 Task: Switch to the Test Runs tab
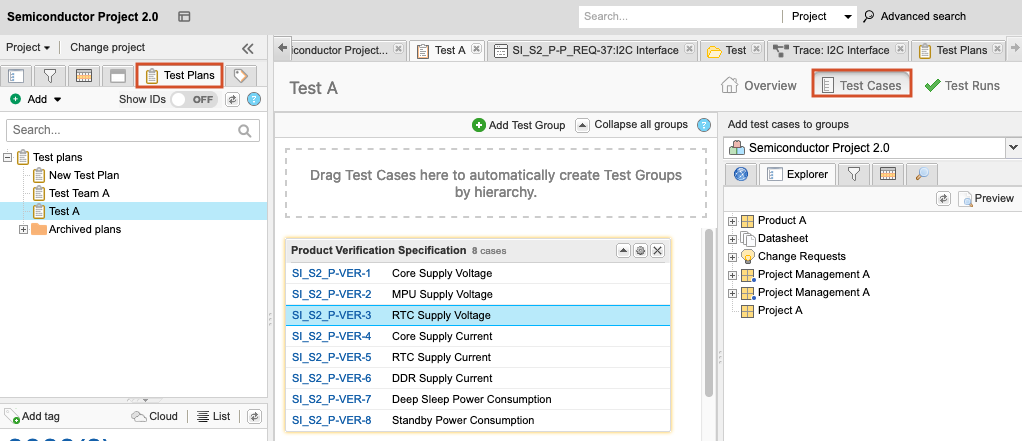click(961, 86)
